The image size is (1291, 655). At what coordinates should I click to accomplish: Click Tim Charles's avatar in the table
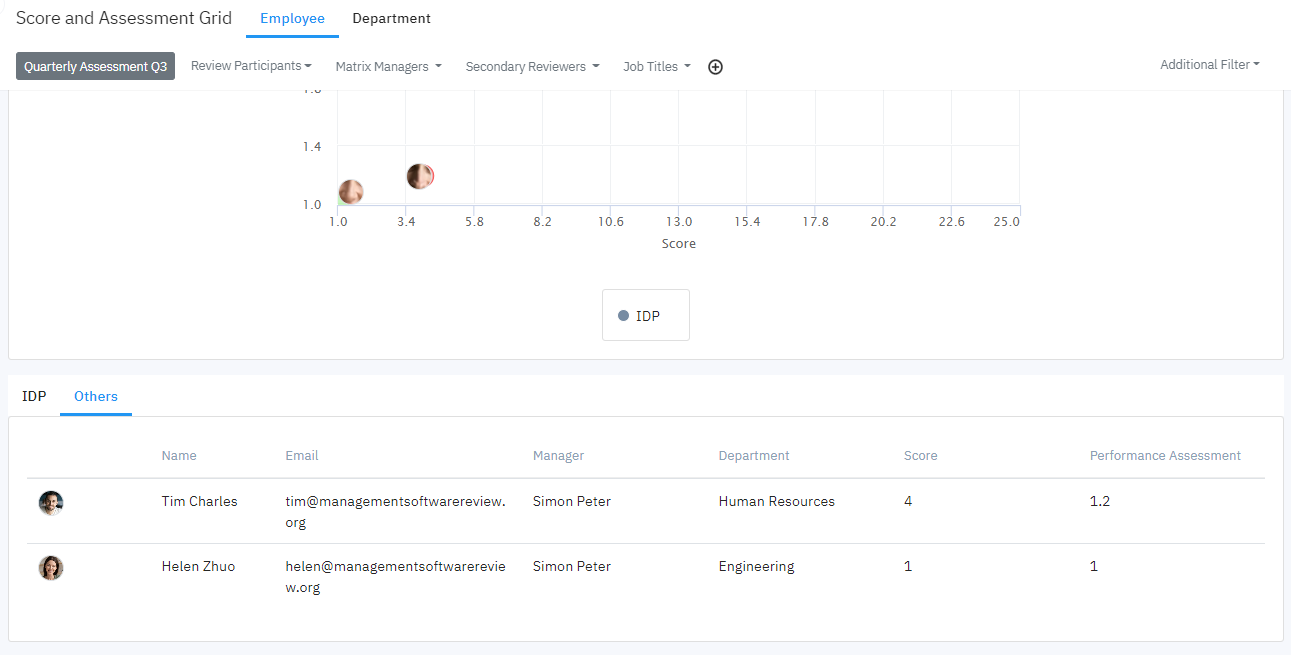(51, 503)
